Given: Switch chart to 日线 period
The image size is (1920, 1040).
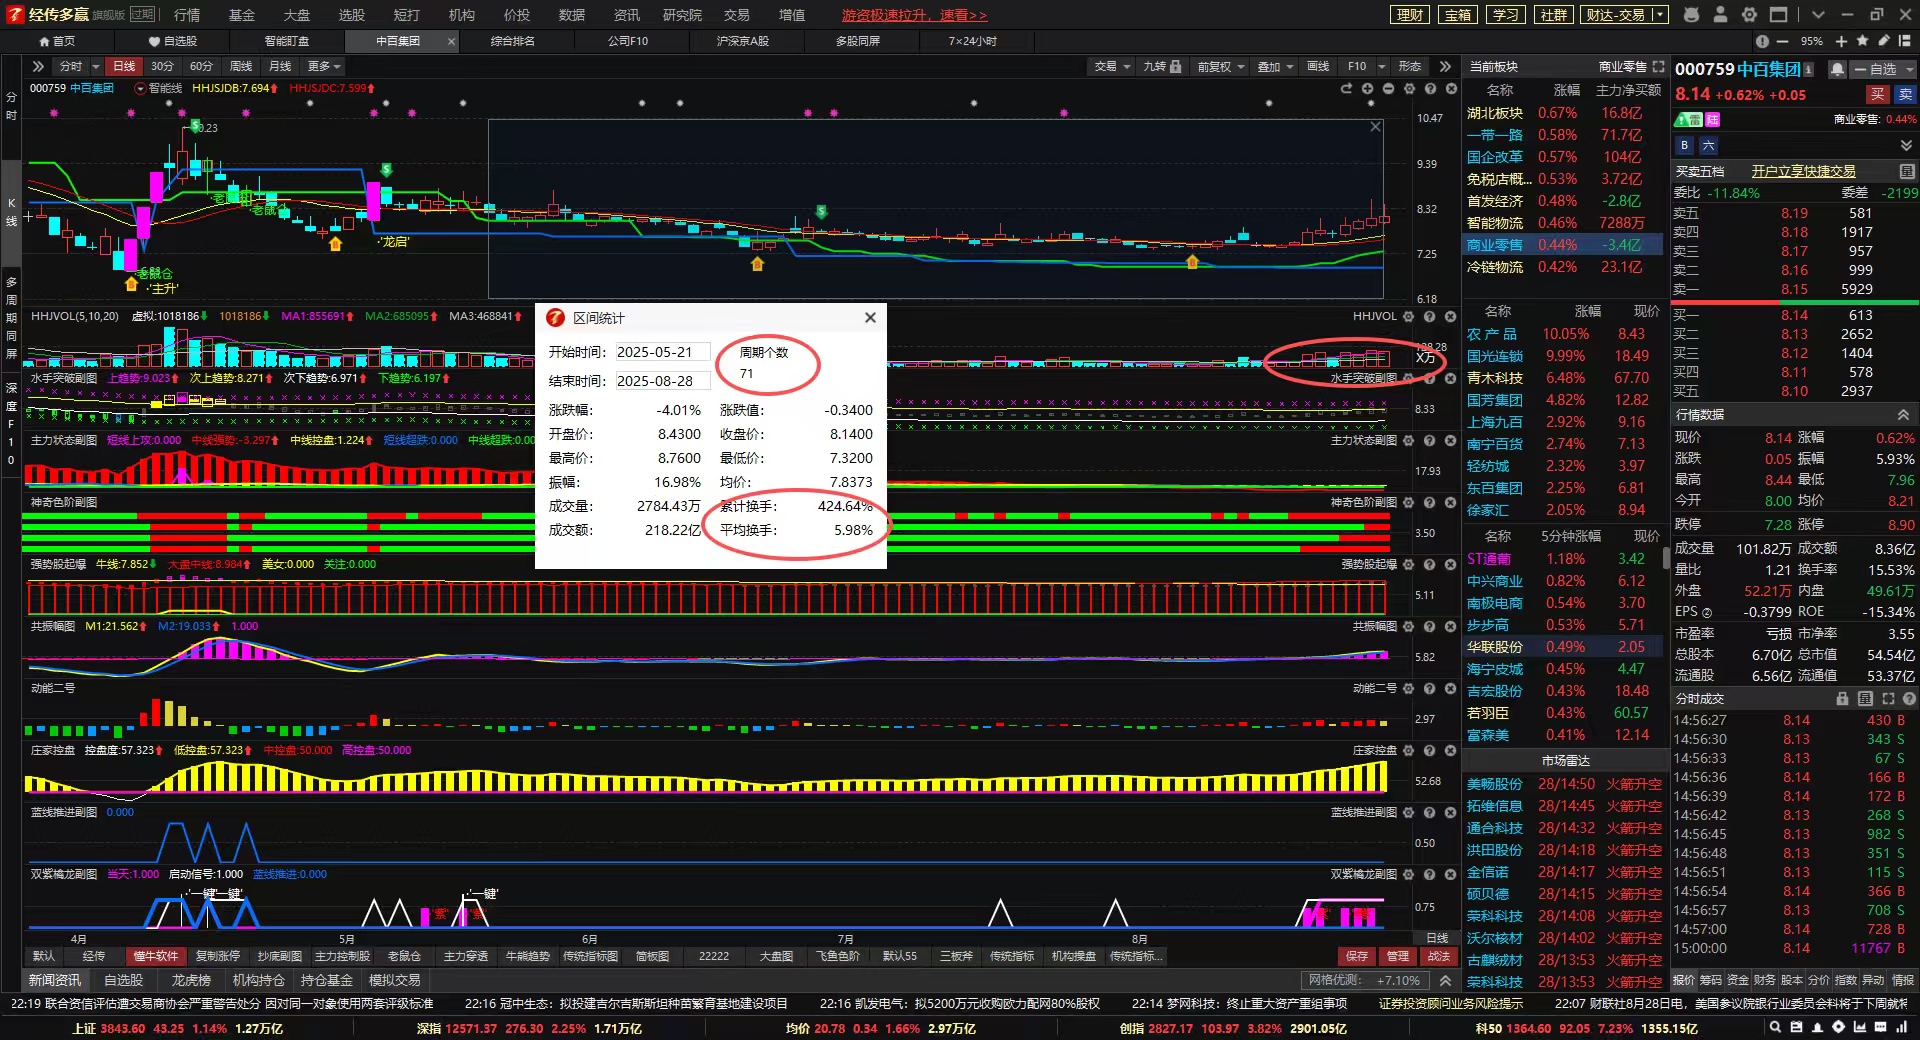Looking at the screenshot, I should click(124, 66).
